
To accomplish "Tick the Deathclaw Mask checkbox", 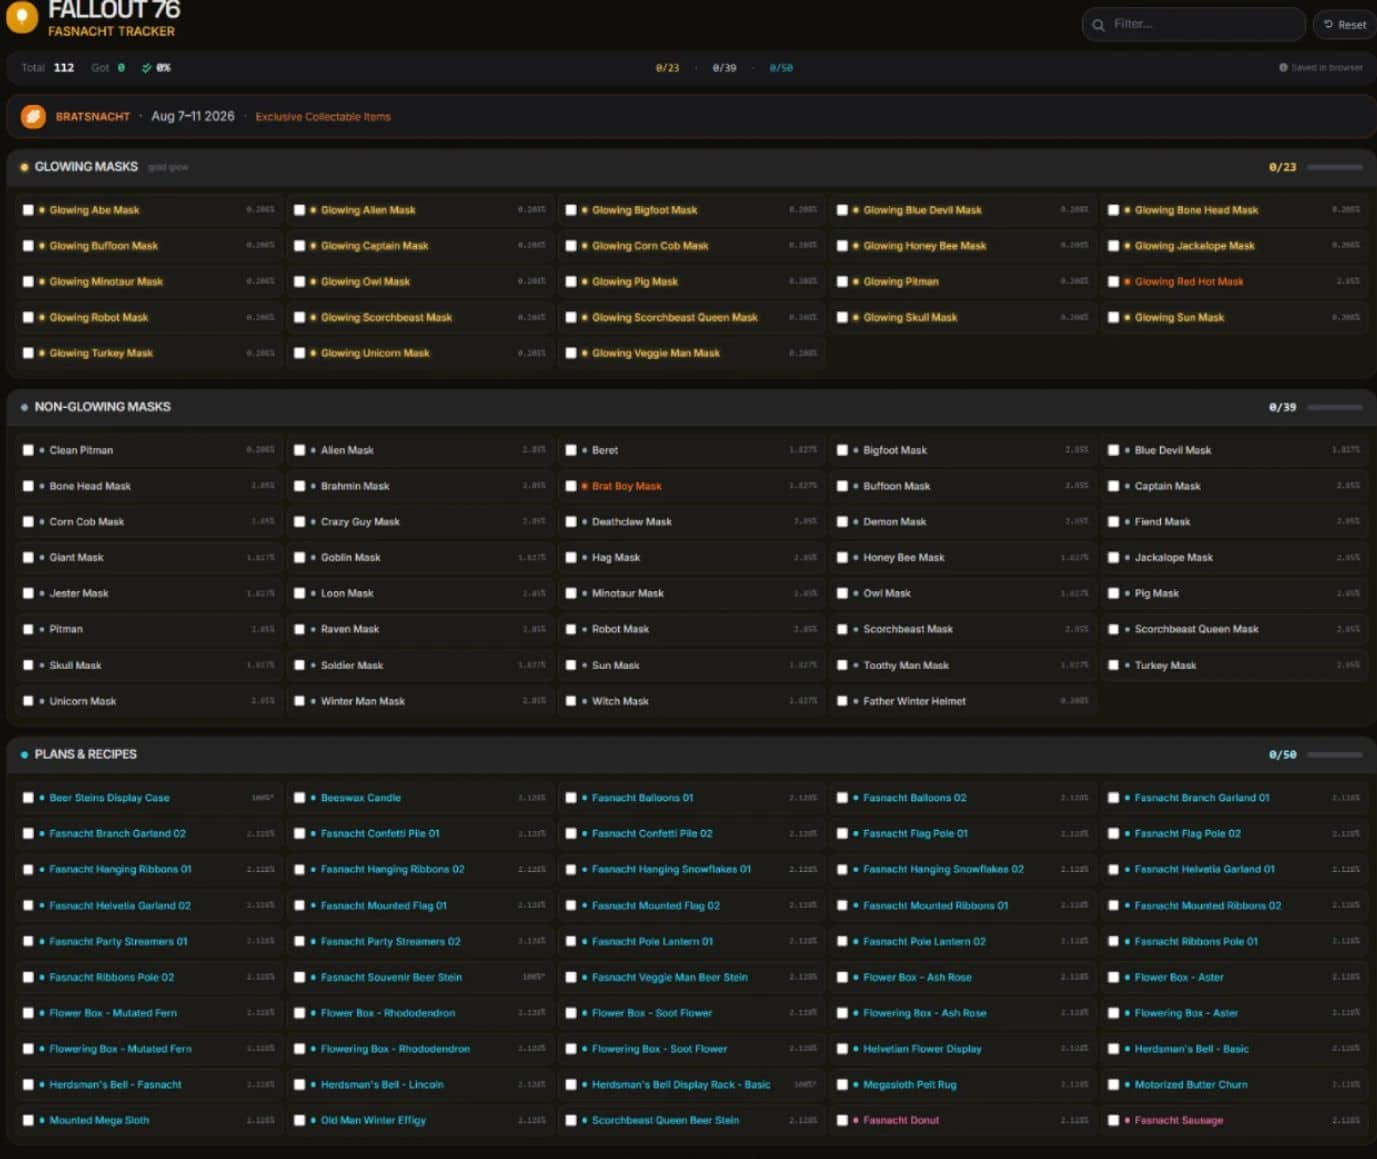I will coord(571,522).
